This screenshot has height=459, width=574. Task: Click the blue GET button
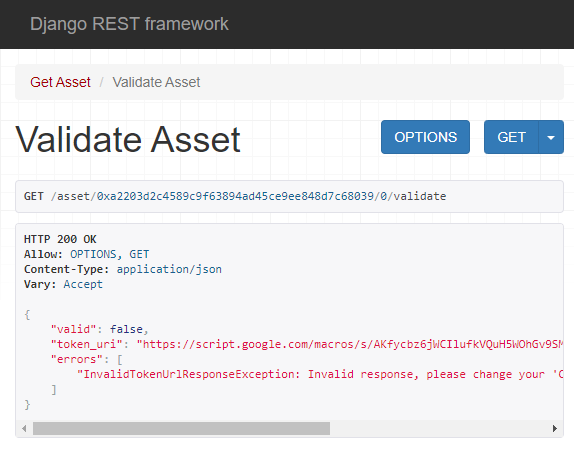(x=511, y=137)
